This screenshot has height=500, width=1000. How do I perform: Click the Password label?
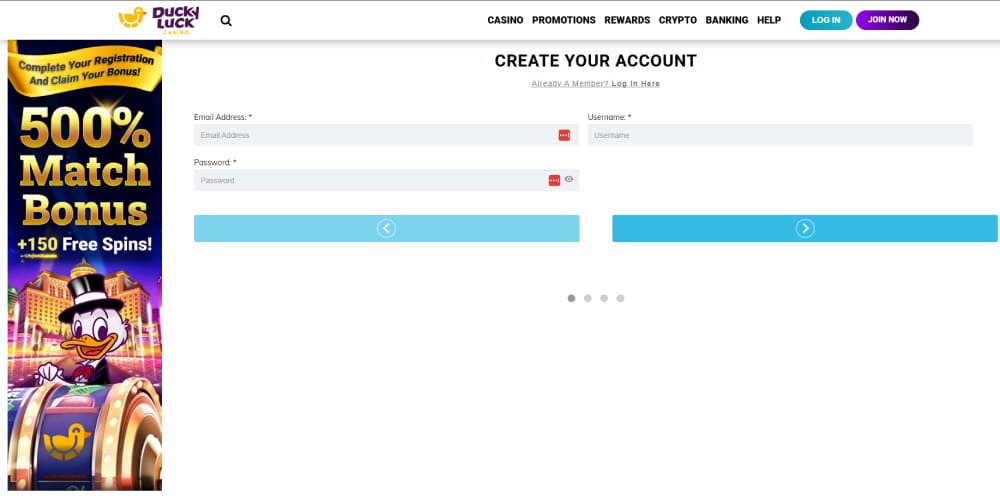coord(215,163)
